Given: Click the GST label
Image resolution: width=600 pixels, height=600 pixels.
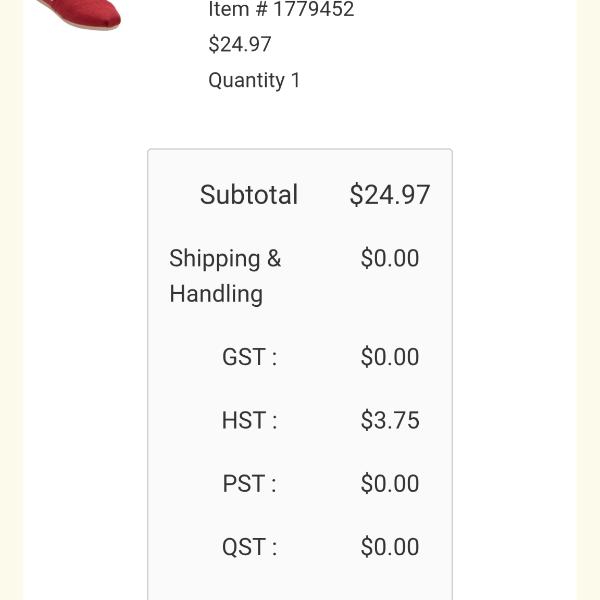Looking at the screenshot, I should click(249, 357).
